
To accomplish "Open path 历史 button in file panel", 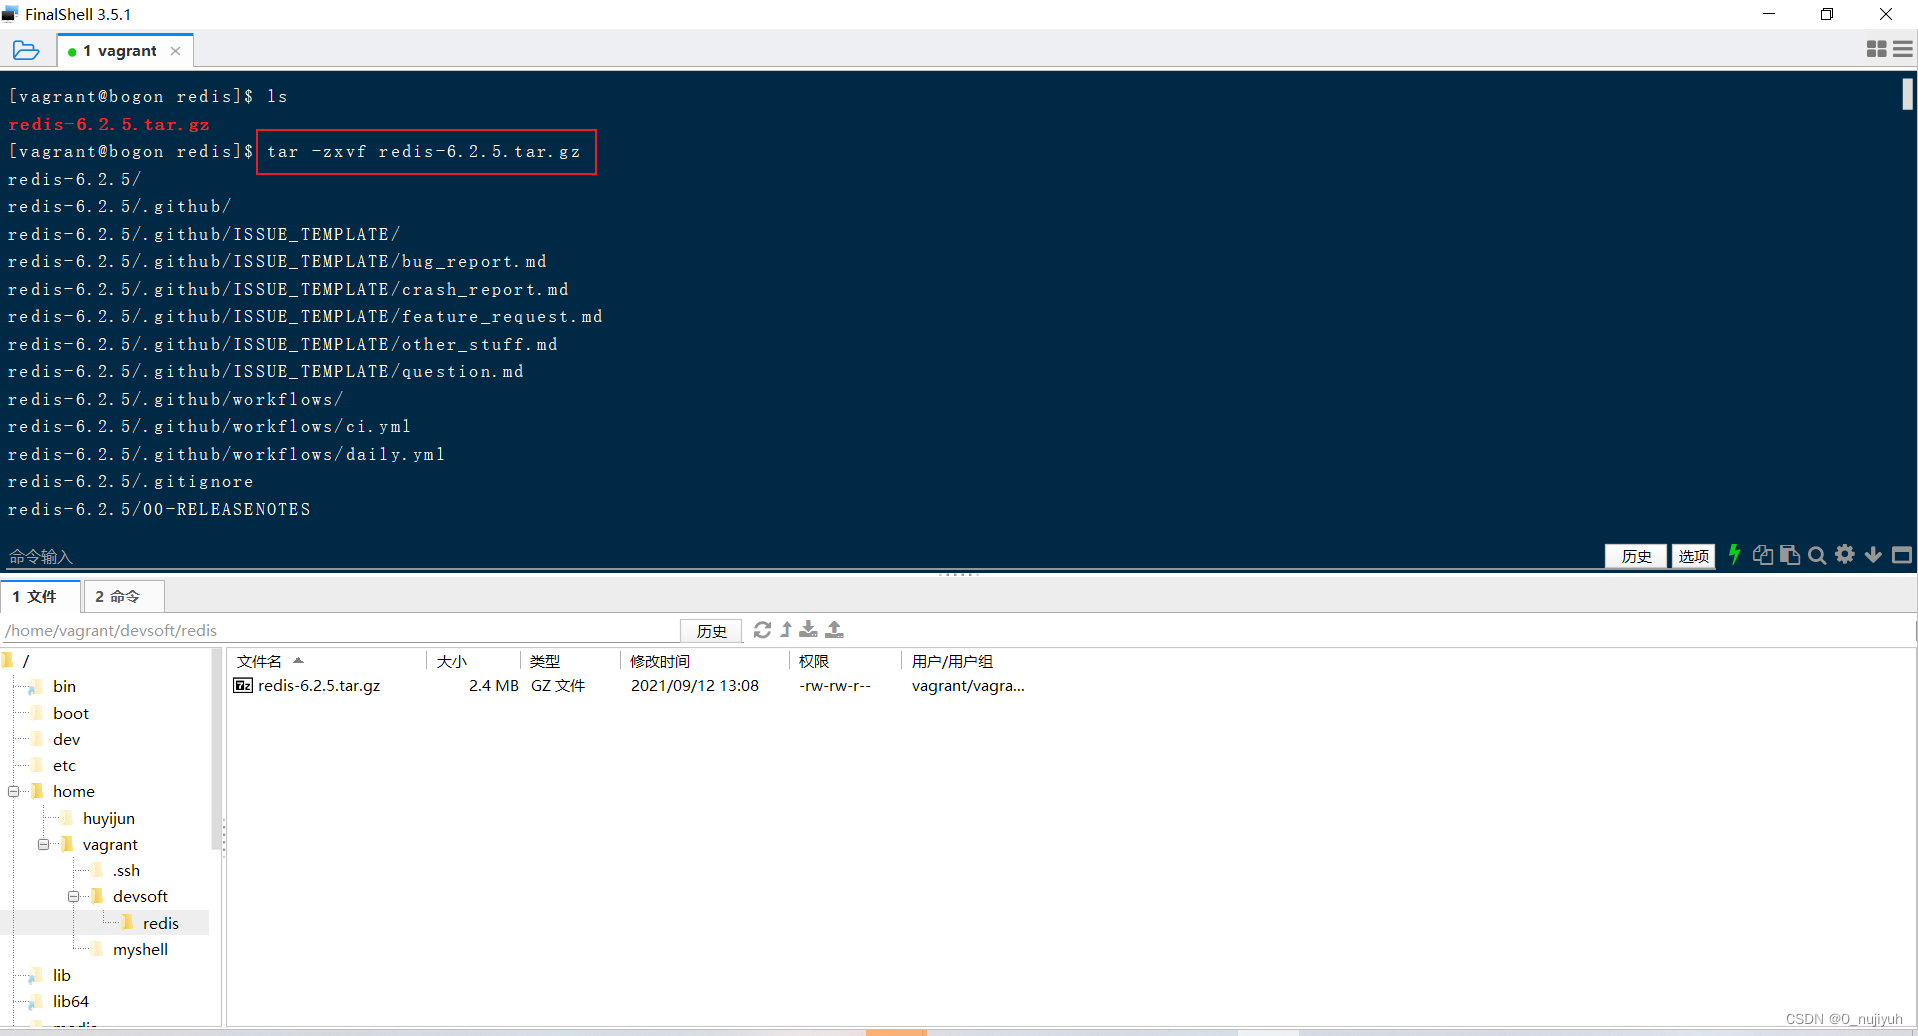I will 711,631.
